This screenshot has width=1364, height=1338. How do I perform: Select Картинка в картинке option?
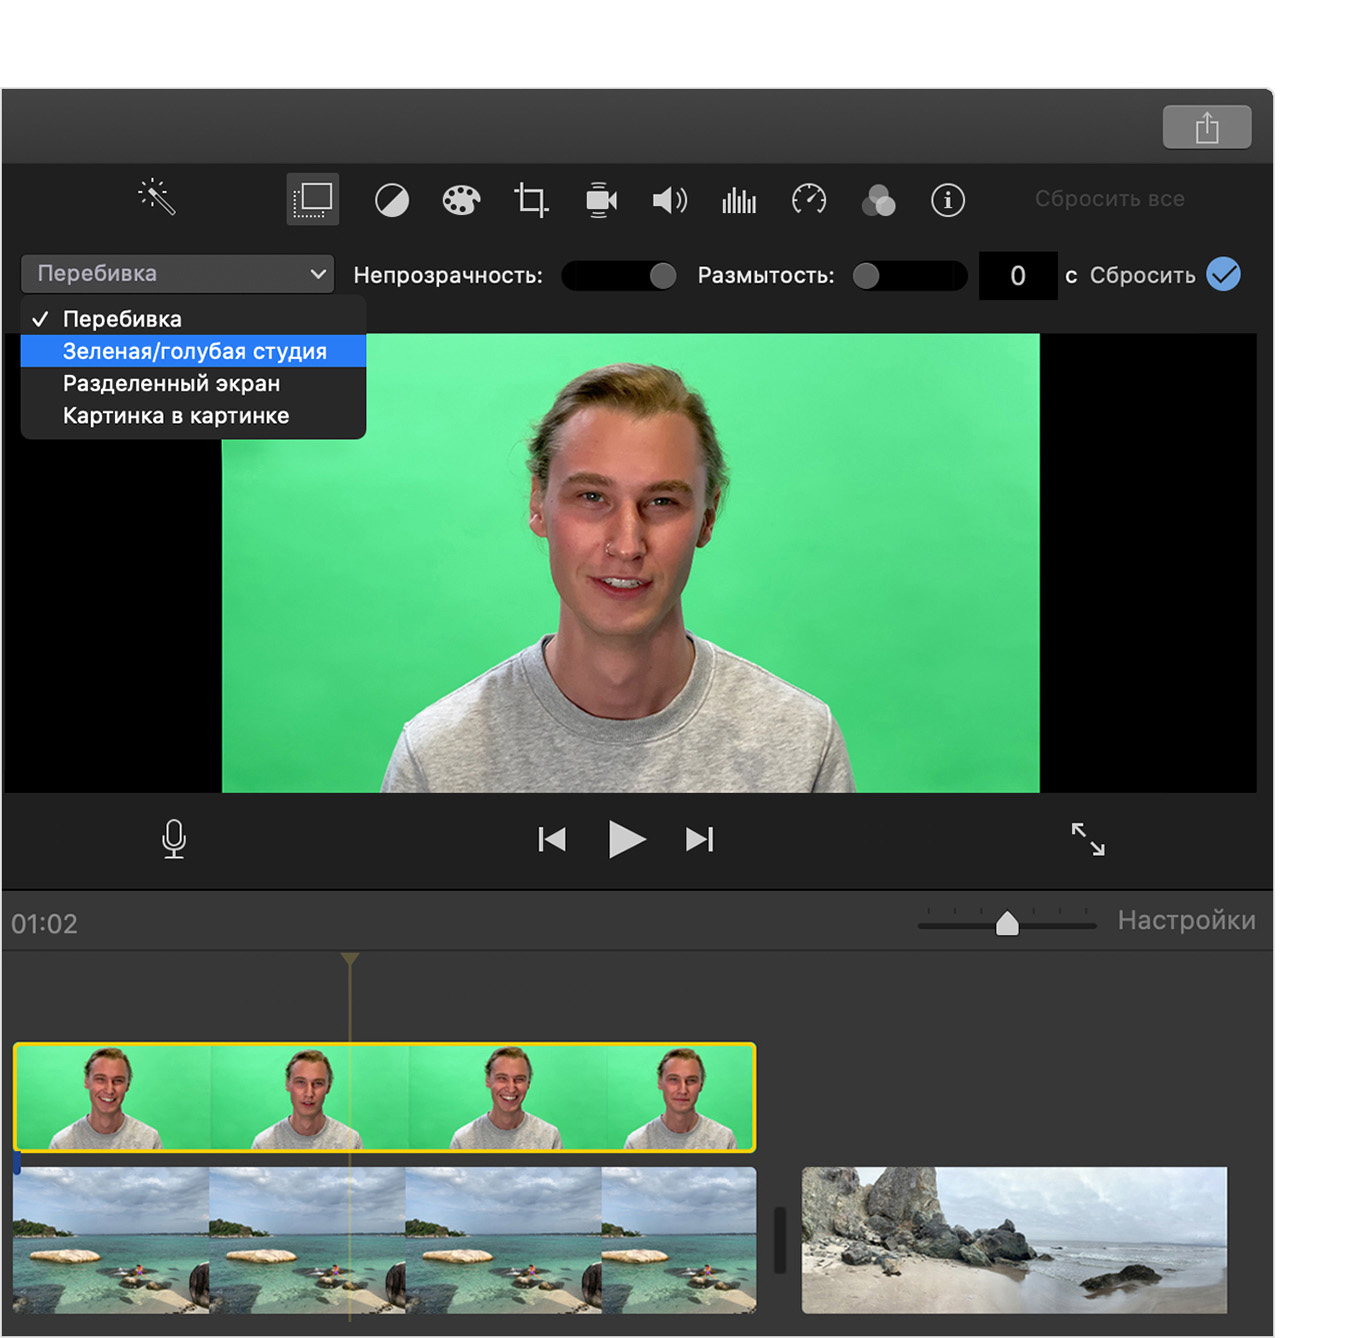coord(176,416)
